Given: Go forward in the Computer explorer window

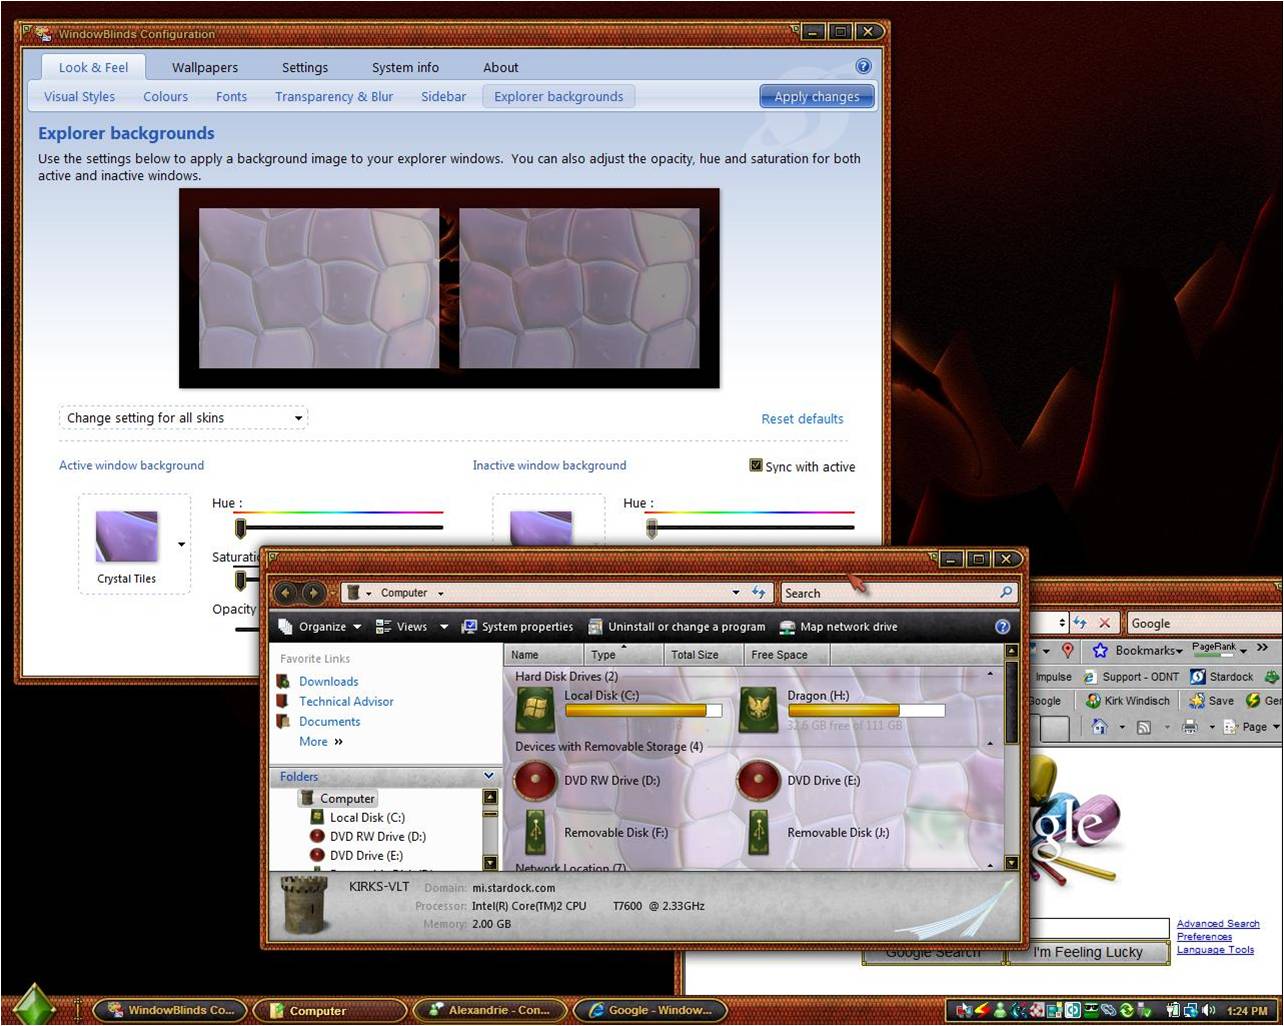Looking at the screenshot, I should point(312,593).
